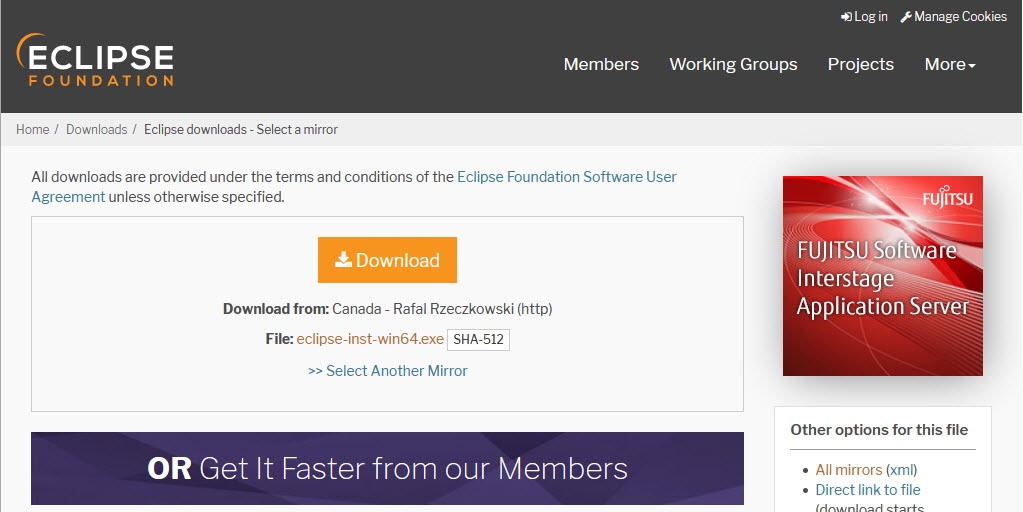
Task: Click the eclipse-inst-win64.exe file link
Action: [x=370, y=339]
